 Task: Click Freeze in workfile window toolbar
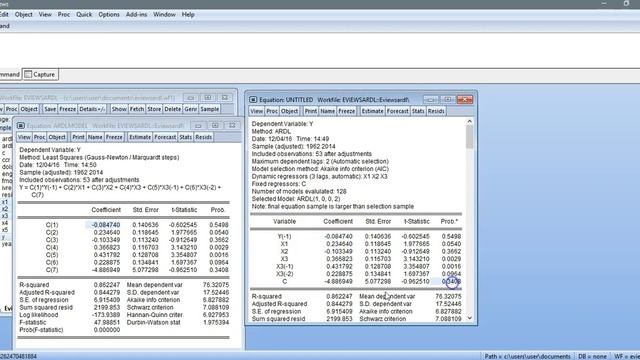click(x=68, y=109)
